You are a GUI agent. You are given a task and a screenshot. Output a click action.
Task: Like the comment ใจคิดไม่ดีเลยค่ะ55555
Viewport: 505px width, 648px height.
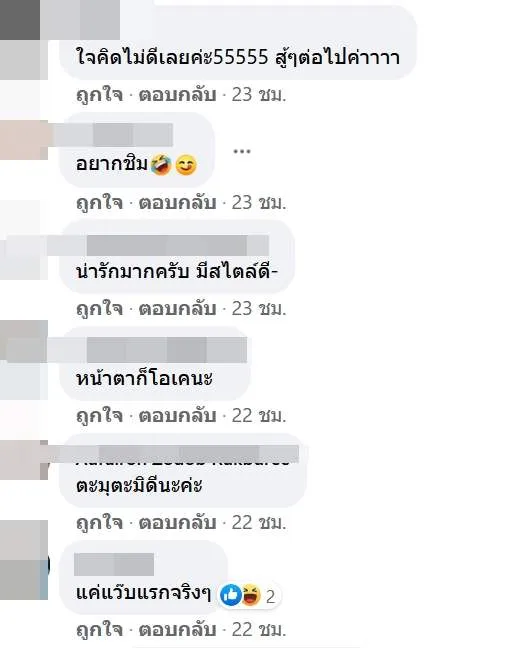(100, 95)
